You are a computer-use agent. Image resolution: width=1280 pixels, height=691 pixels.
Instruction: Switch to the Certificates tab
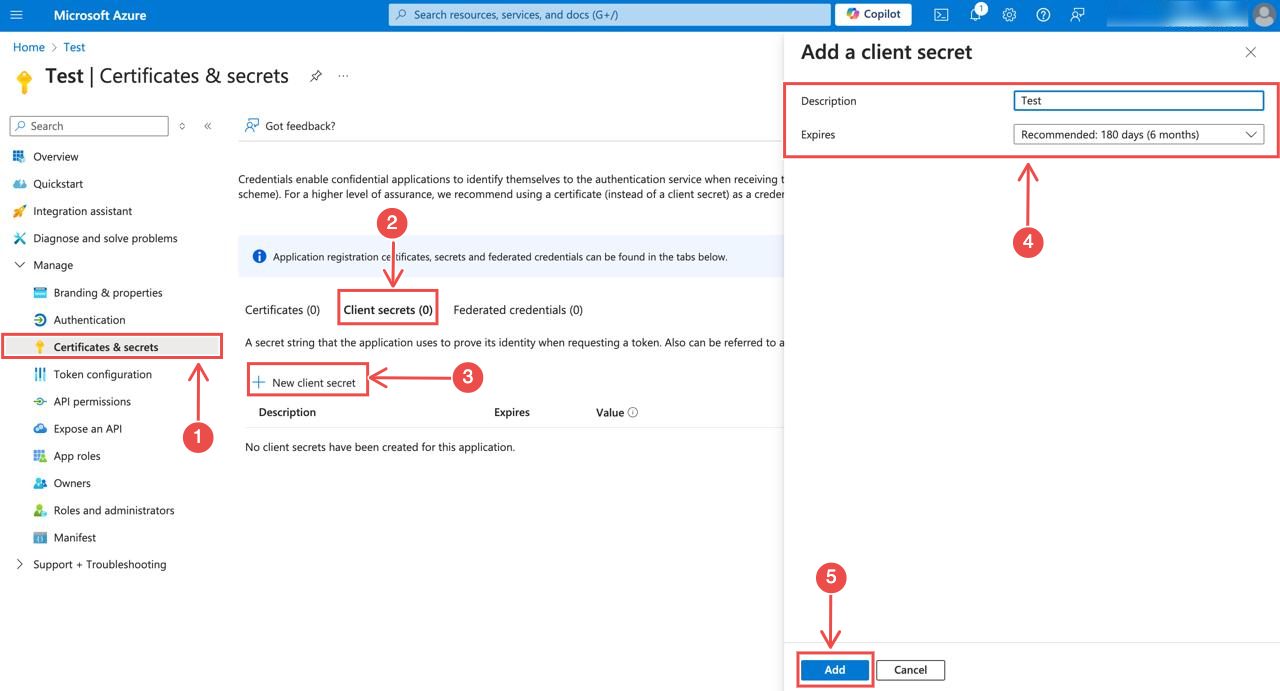tap(282, 309)
